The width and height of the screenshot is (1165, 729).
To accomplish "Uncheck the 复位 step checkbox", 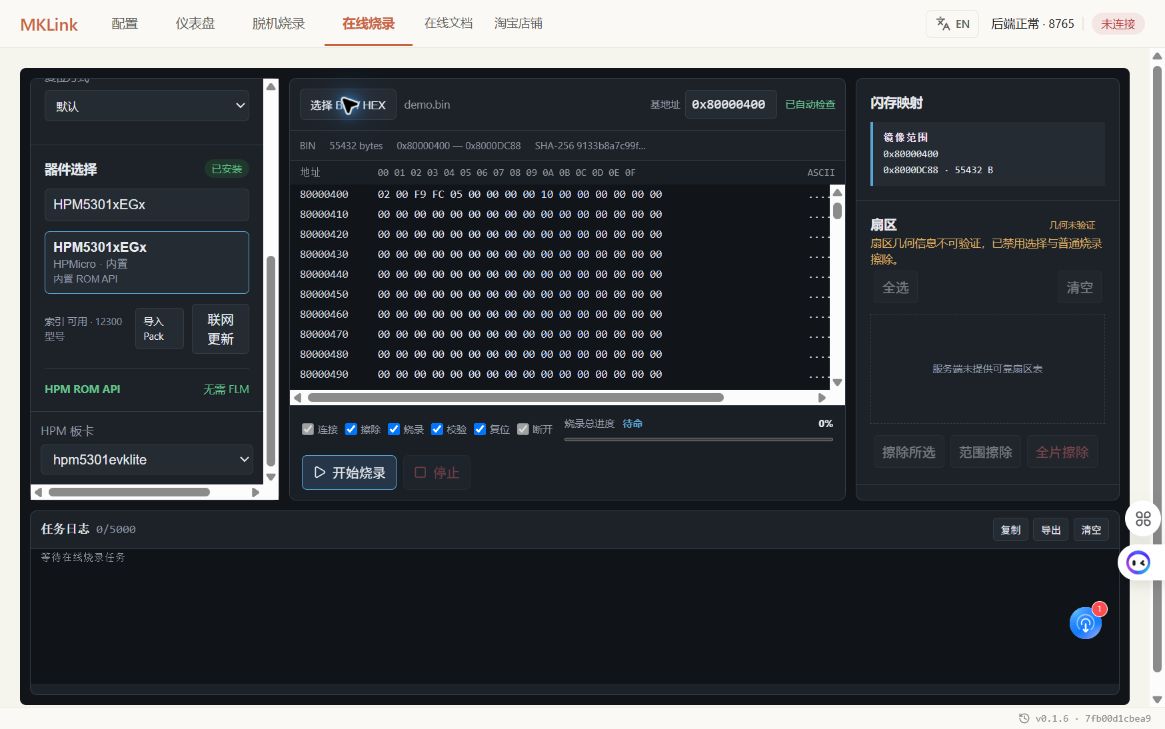I will click(x=480, y=429).
